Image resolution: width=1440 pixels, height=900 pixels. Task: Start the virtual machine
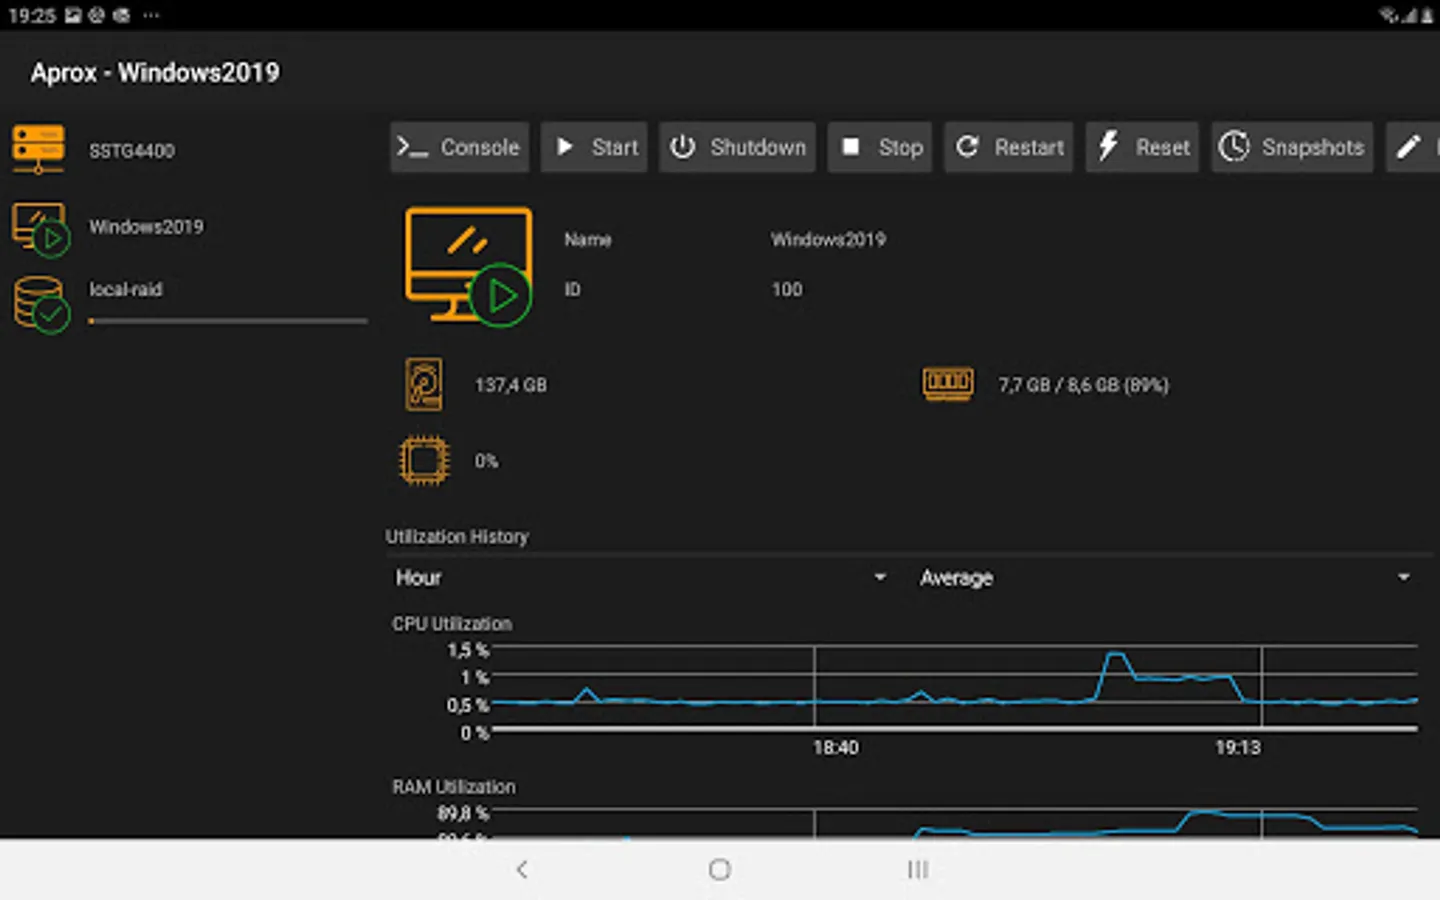pyautogui.click(x=594, y=147)
